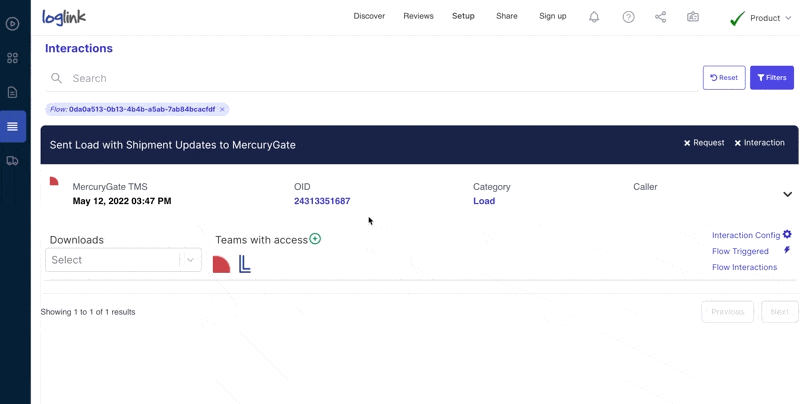Click red icon beside MercuryGate TMS row
800x404 pixels.
tap(54, 181)
